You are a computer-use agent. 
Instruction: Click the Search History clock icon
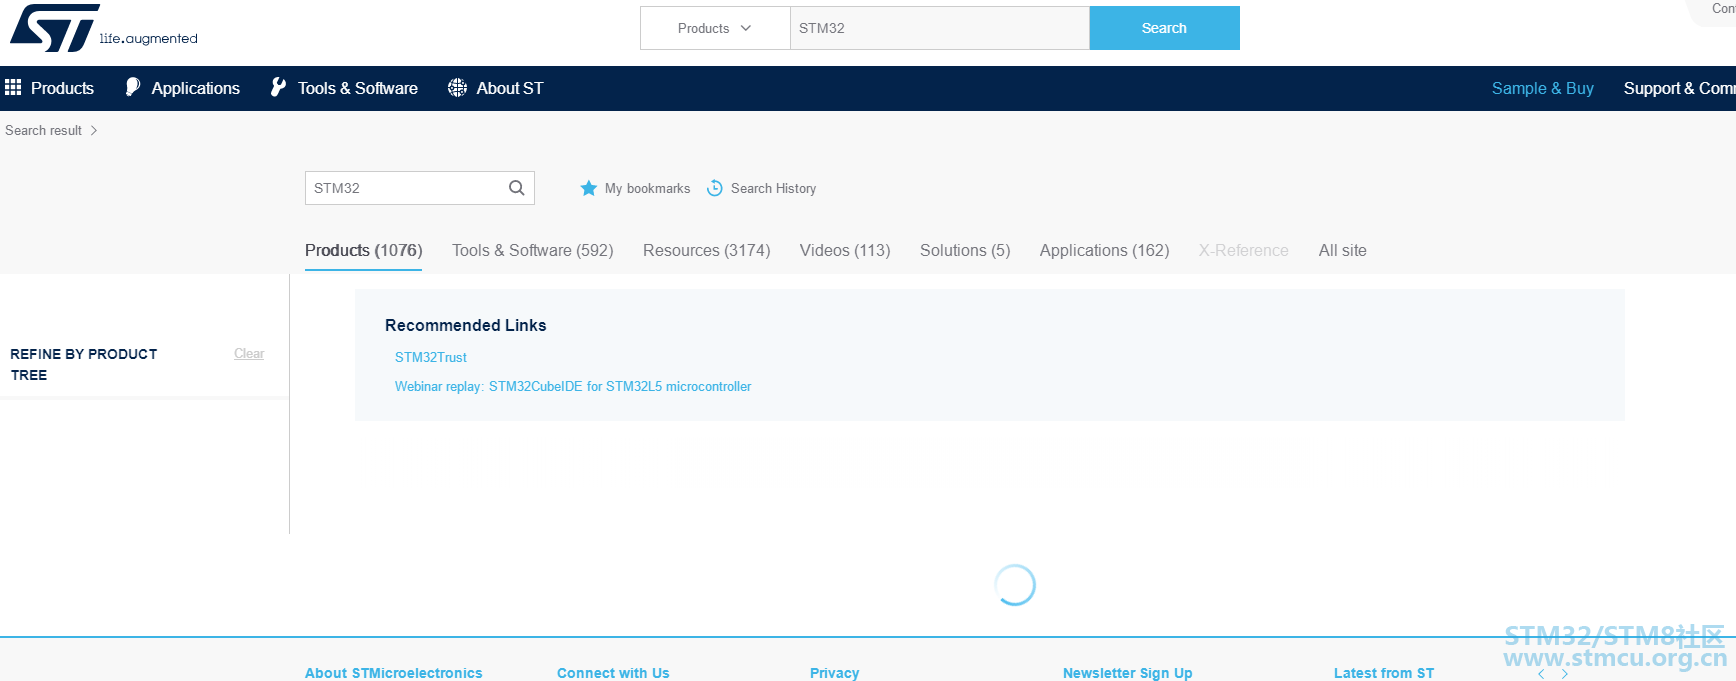tap(715, 188)
